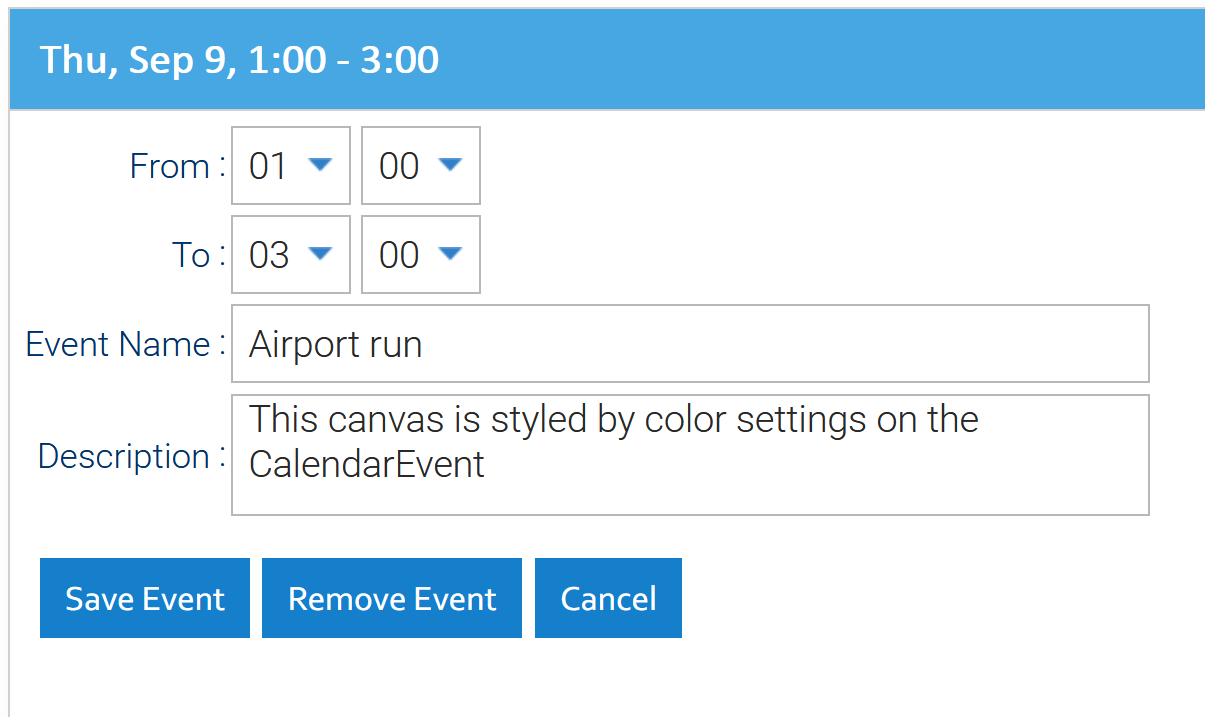Click the 'Airport run' text in Event Name
The width and height of the screenshot is (1205, 717).
pyautogui.click(x=335, y=344)
